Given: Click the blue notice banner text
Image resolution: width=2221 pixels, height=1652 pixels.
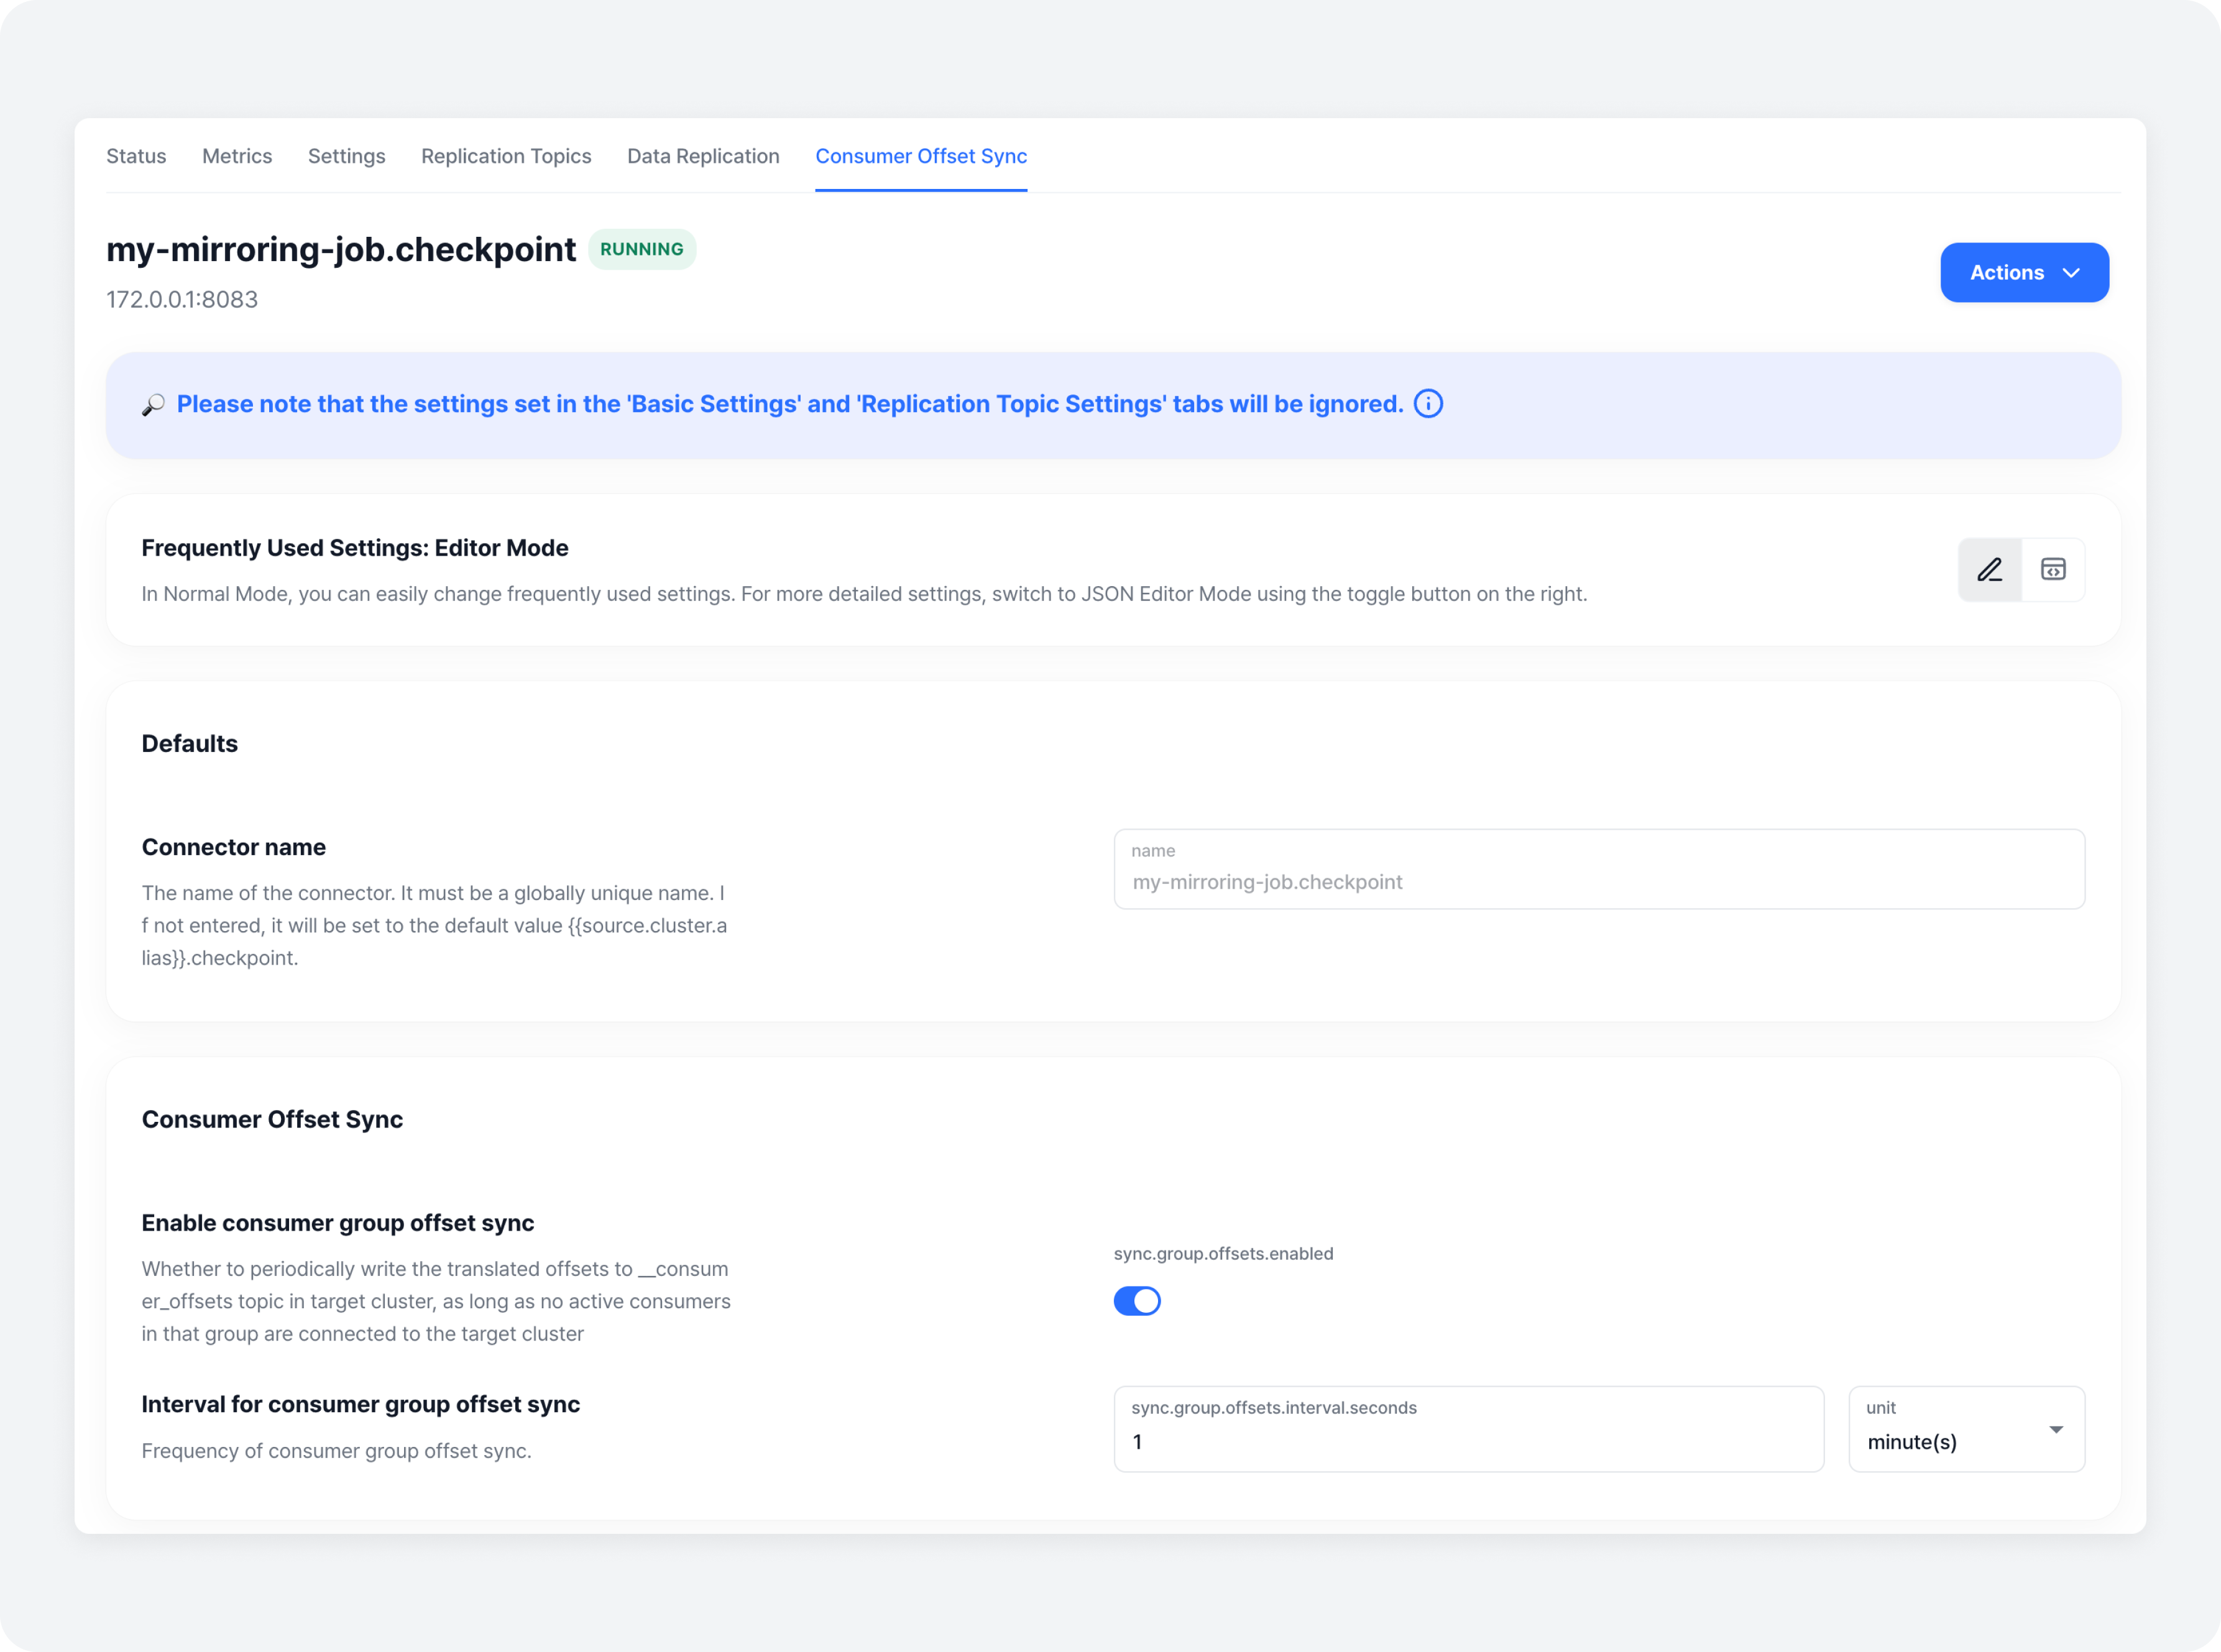Looking at the screenshot, I should [790, 404].
